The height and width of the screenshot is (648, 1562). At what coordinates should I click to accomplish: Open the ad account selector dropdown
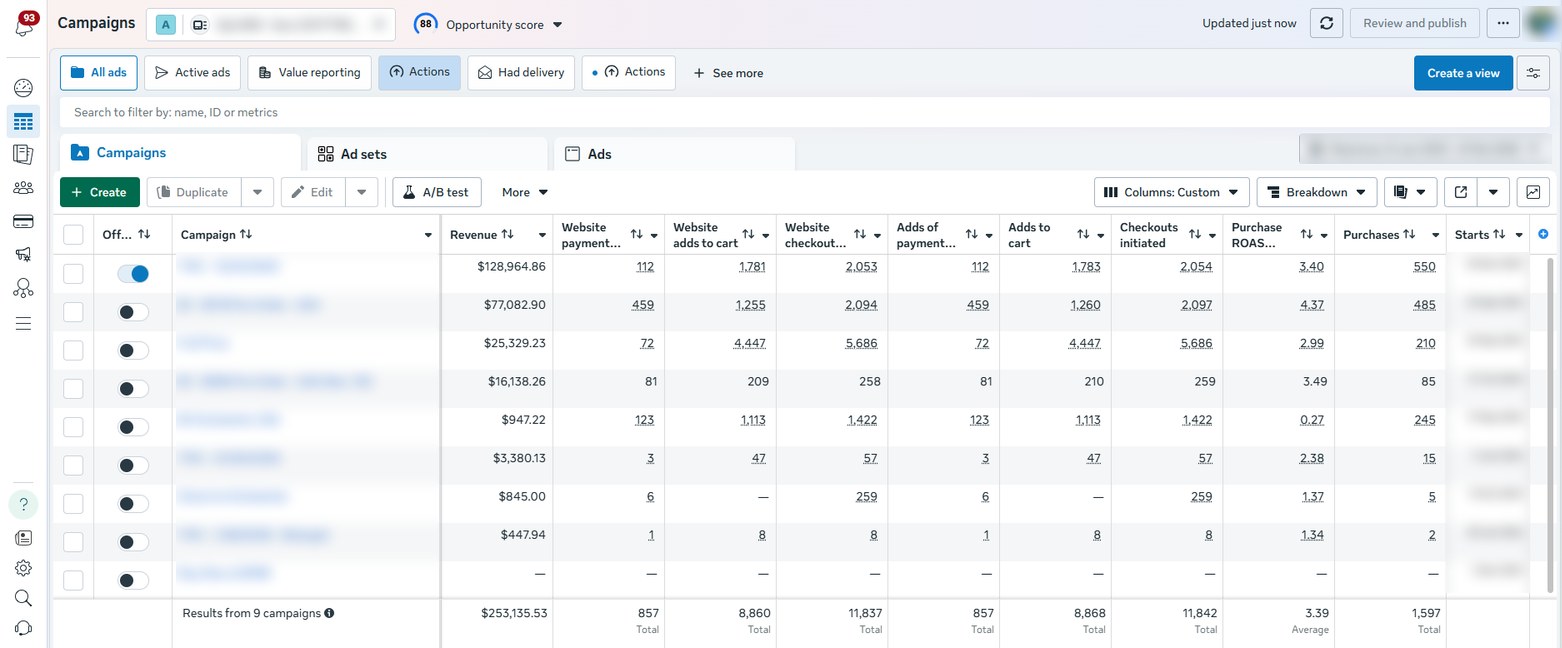click(x=271, y=24)
